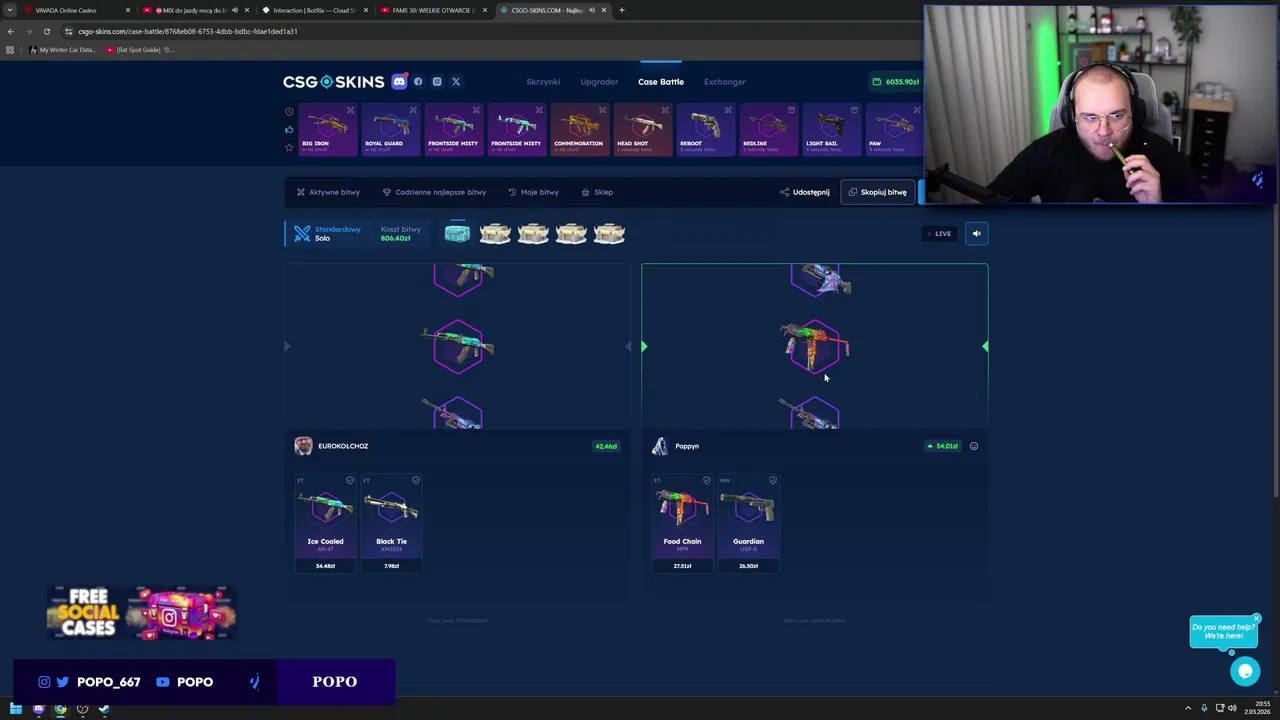
Task: Select the clock recent-drops filter icon
Action: coord(289,112)
